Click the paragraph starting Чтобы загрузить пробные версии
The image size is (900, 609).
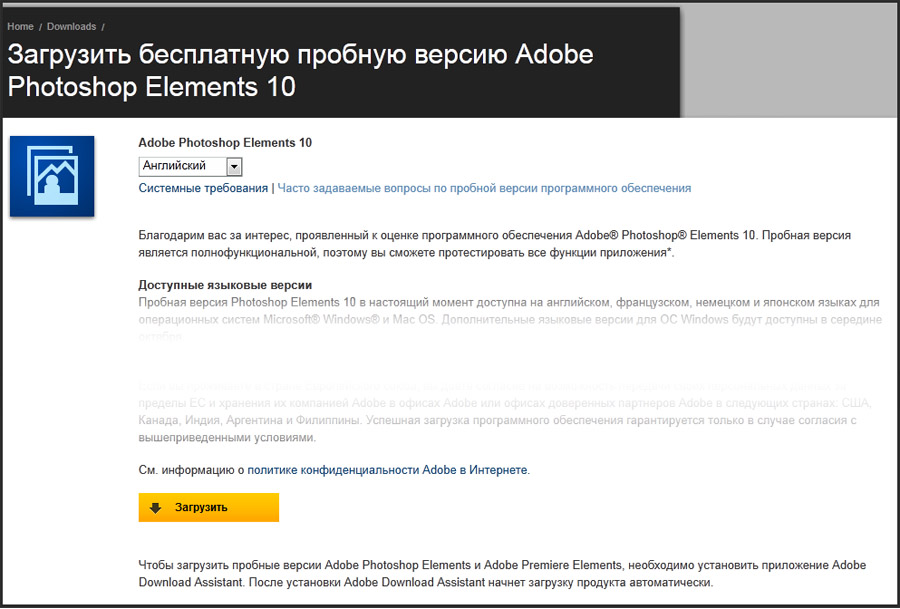pyautogui.click(x=502, y=574)
